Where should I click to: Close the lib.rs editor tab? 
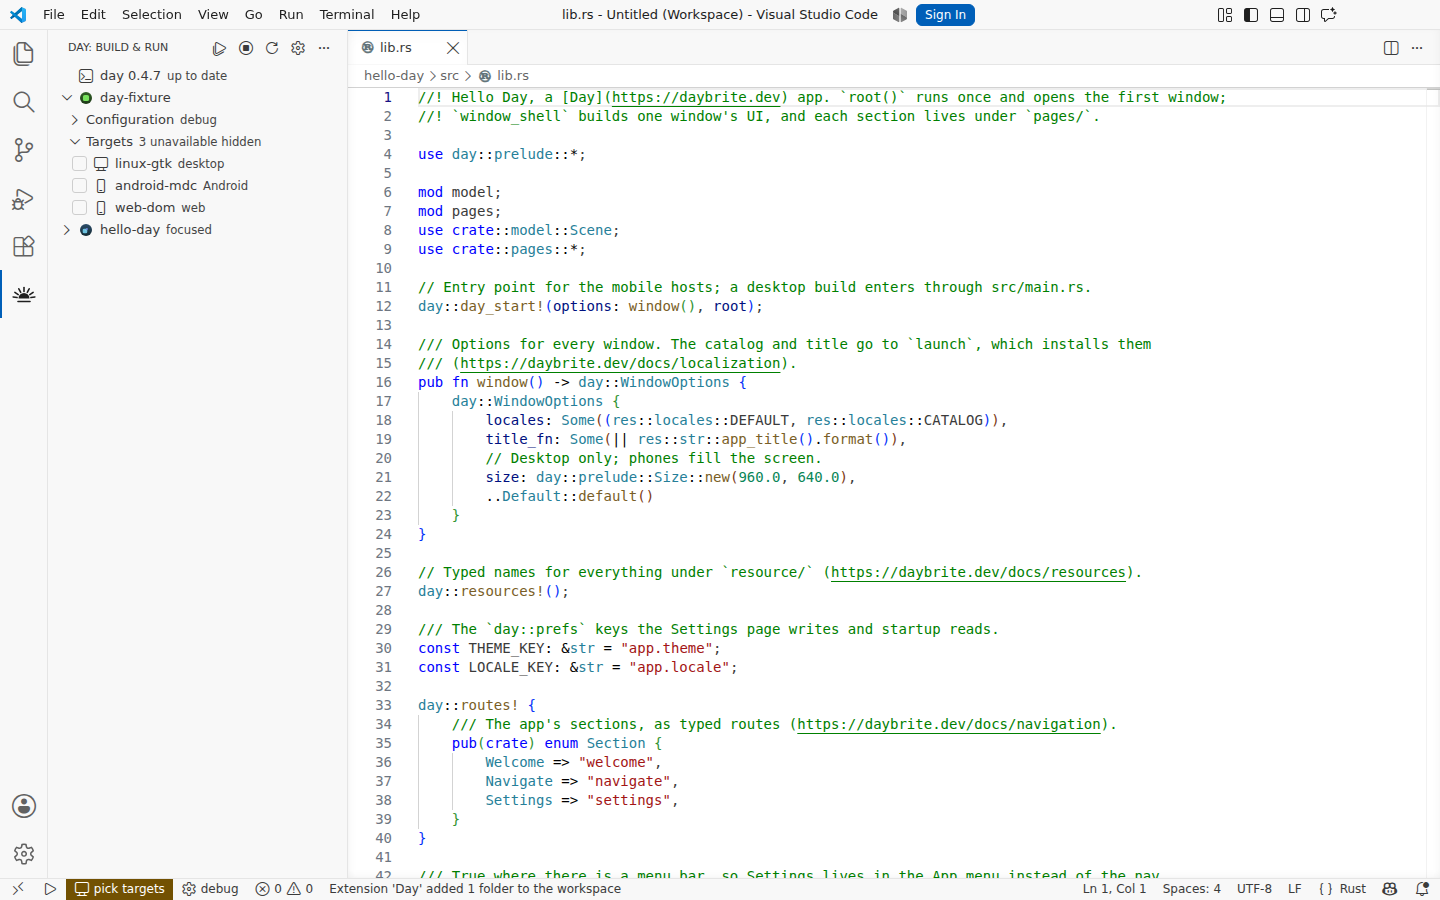pyautogui.click(x=453, y=48)
